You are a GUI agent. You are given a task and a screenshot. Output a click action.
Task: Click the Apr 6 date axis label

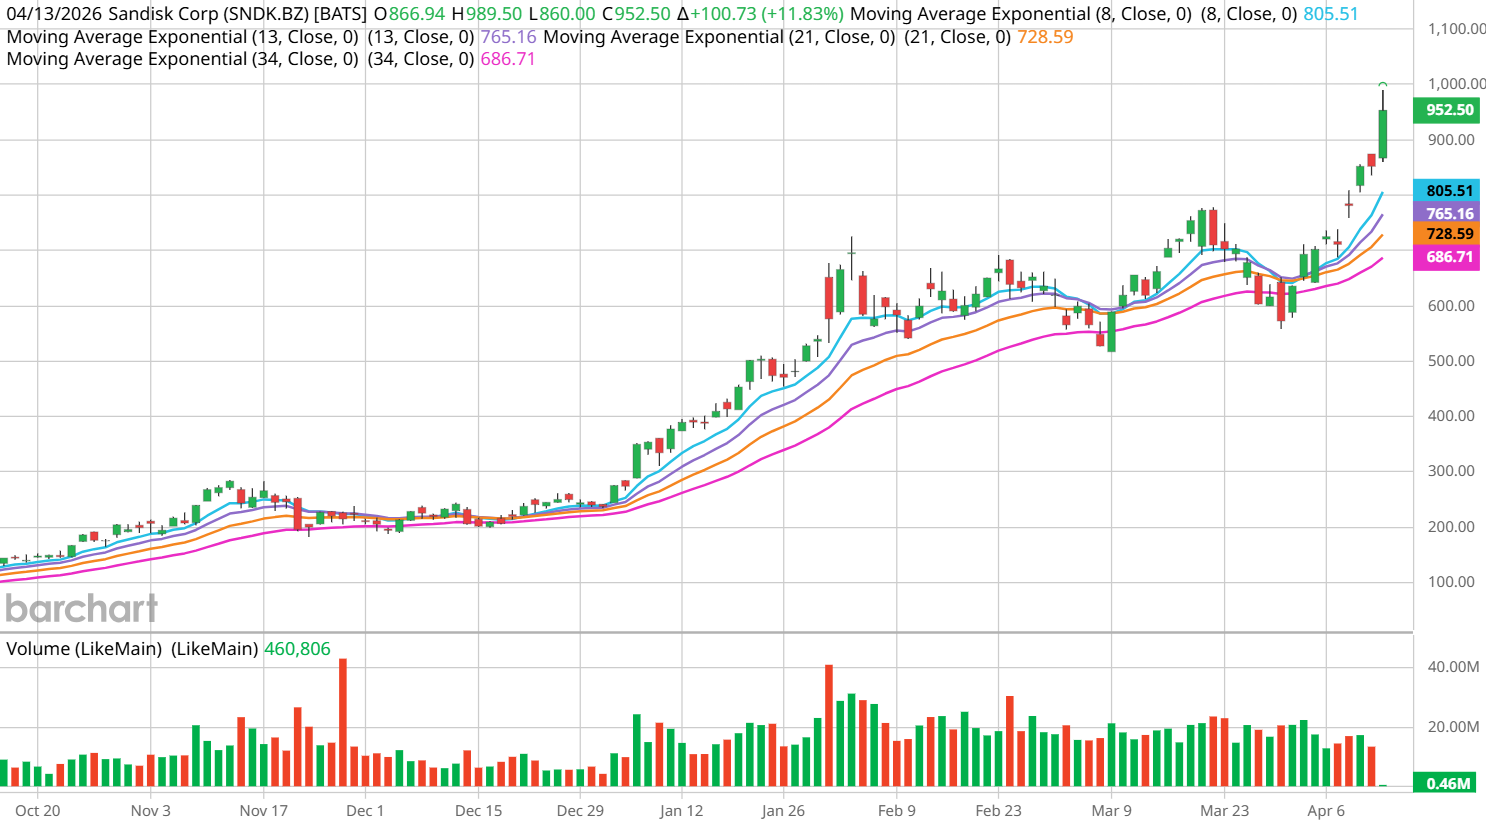coord(1326,810)
